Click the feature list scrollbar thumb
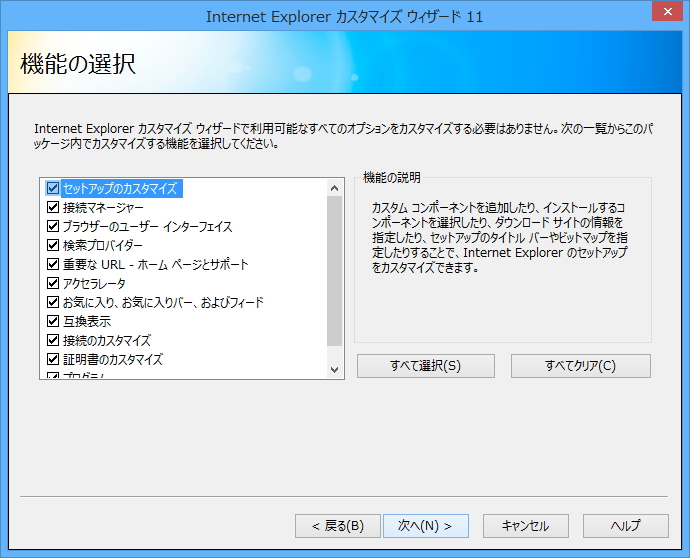The image size is (690, 558). tap(334, 271)
